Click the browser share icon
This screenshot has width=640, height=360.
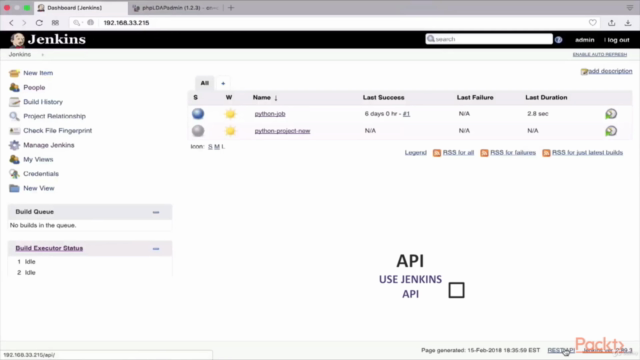coord(611,23)
